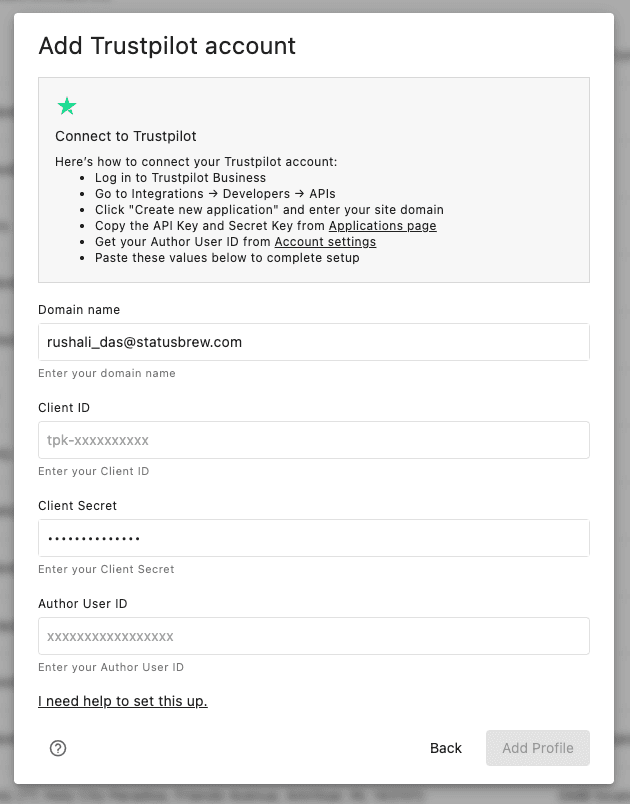Click the 'Client Secret' field label

click(x=78, y=506)
